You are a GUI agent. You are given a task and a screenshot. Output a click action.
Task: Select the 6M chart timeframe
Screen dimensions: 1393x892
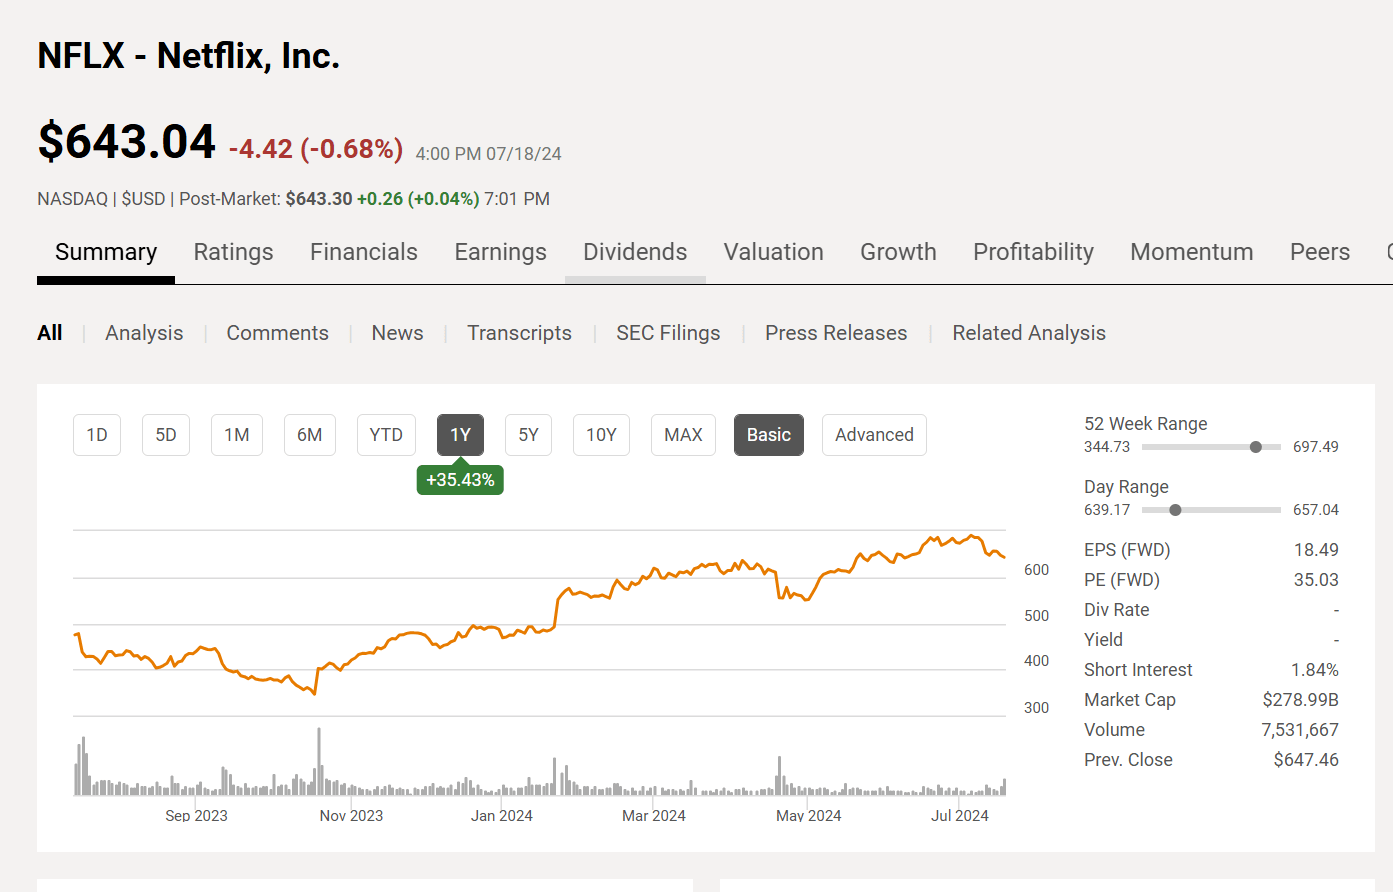coord(309,435)
